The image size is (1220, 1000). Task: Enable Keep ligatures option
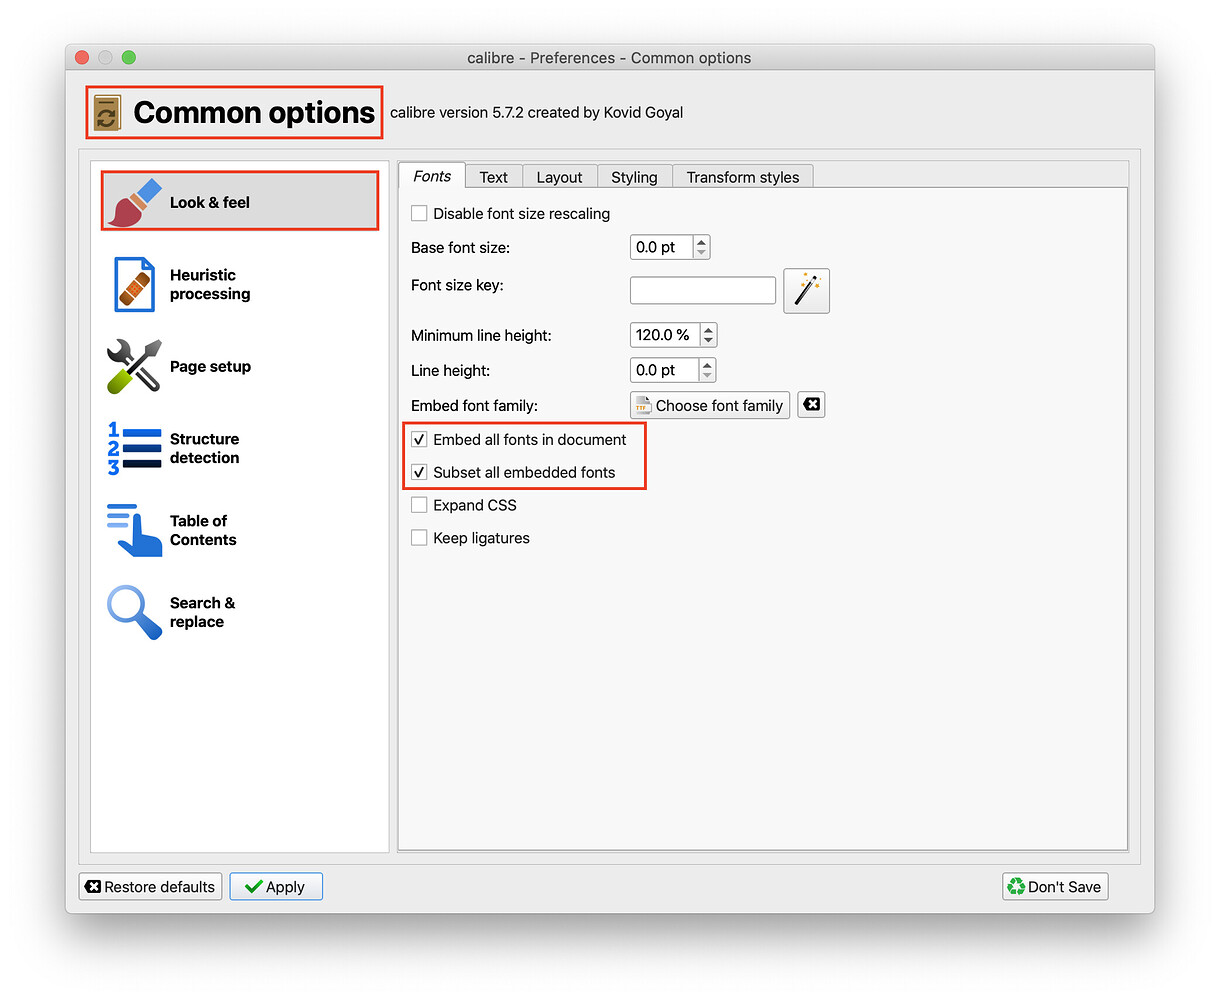(419, 538)
